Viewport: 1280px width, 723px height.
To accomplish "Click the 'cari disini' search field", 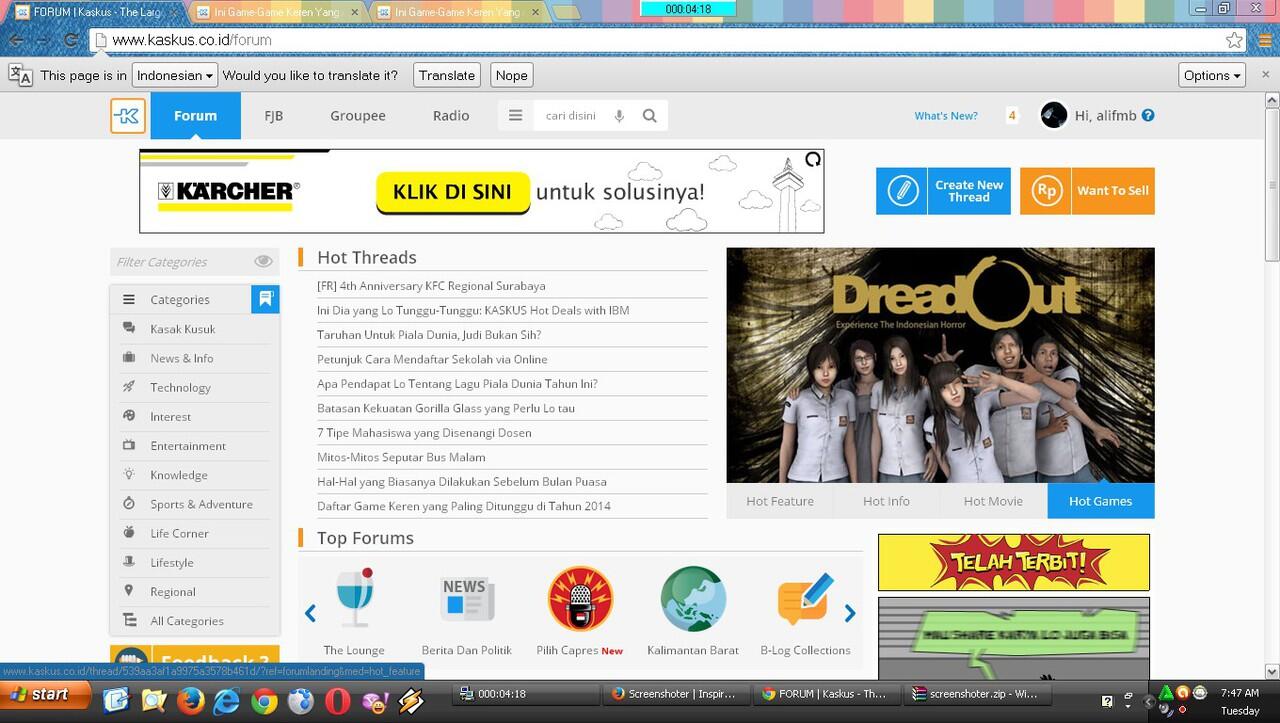I will pos(571,116).
